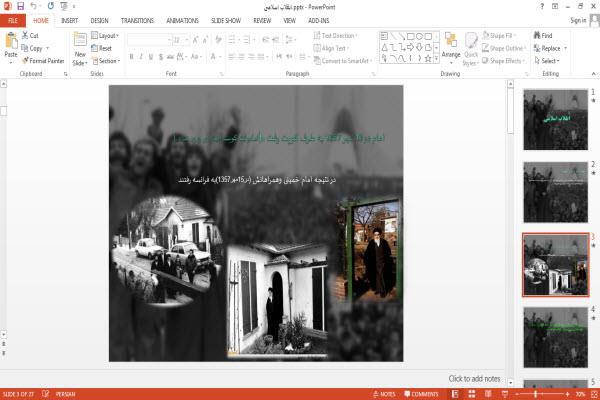
Task: Select the oval shape in gallery
Action: (x=419, y=37)
